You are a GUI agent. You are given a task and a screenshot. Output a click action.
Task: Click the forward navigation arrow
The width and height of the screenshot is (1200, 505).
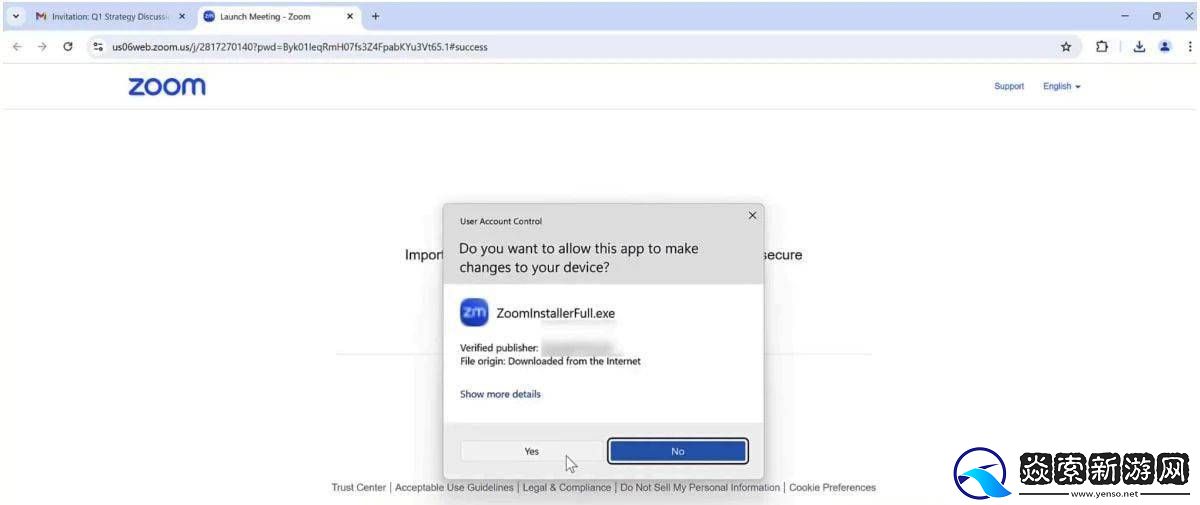[42, 46]
